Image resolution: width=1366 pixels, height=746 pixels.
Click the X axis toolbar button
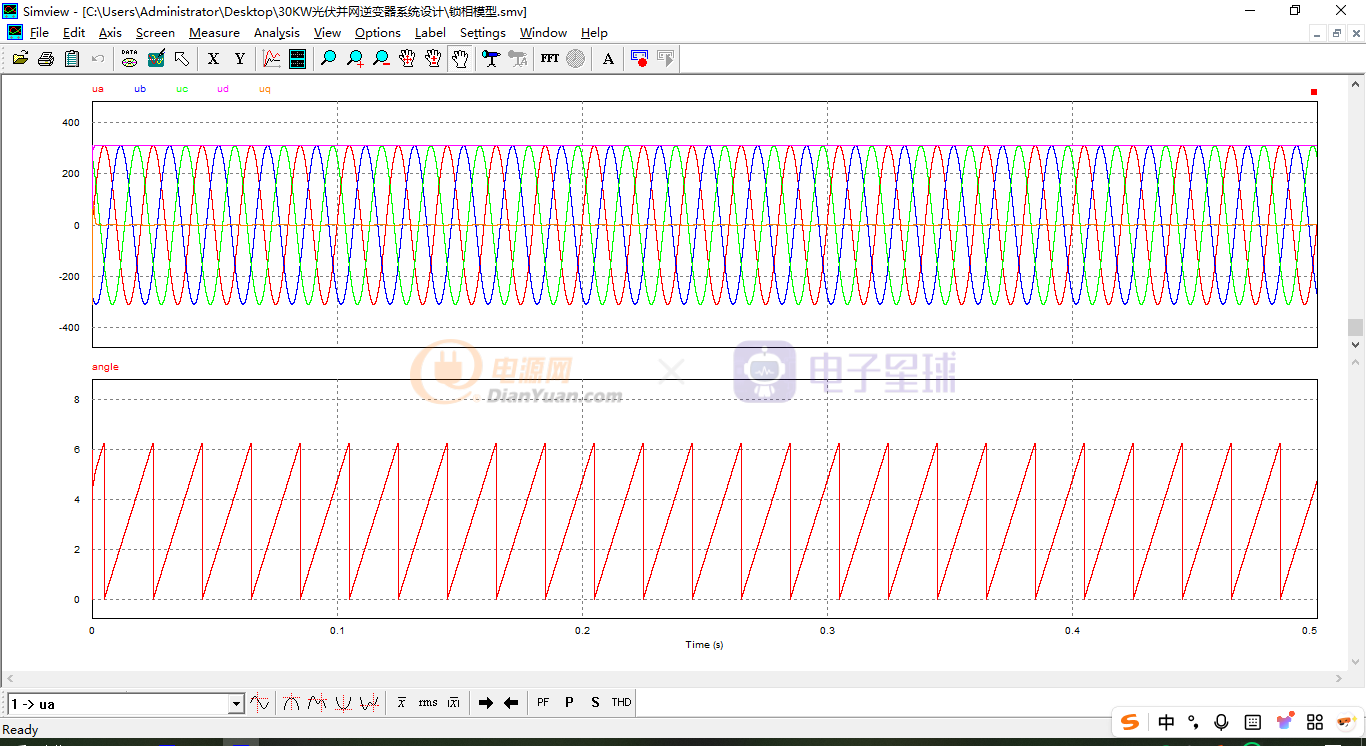click(x=213, y=59)
